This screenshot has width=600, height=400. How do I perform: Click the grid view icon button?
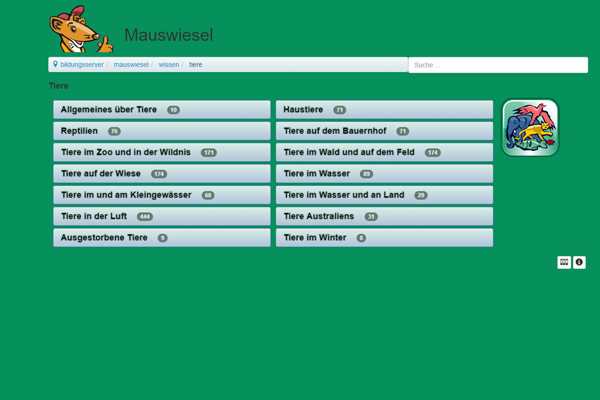(564, 262)
